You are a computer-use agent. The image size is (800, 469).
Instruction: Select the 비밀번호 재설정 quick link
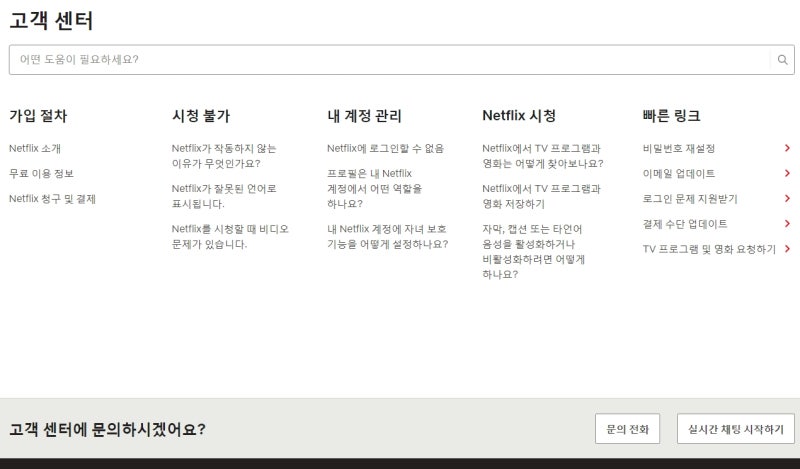coord(679,149)
